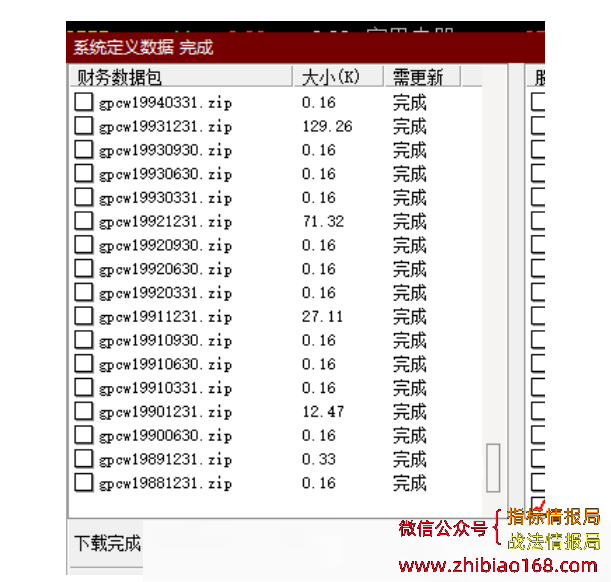
Task: Toggle checkbox for gpcw19900630.zip
Action: pyautogui.click(x=84, y=435)
